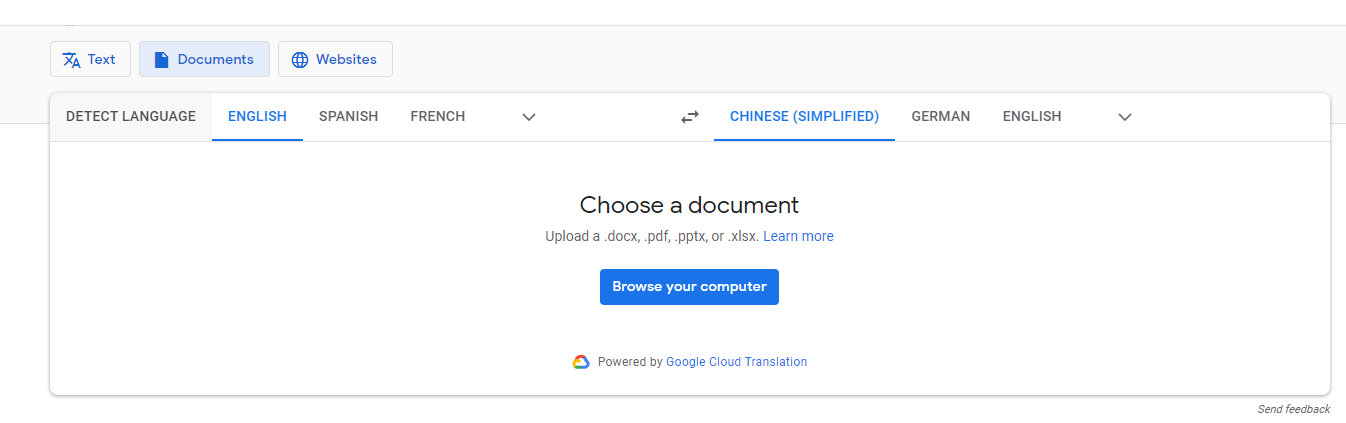
Task: Select Detect Language as source
Action: pyautogui.click(x=131, y=116)
